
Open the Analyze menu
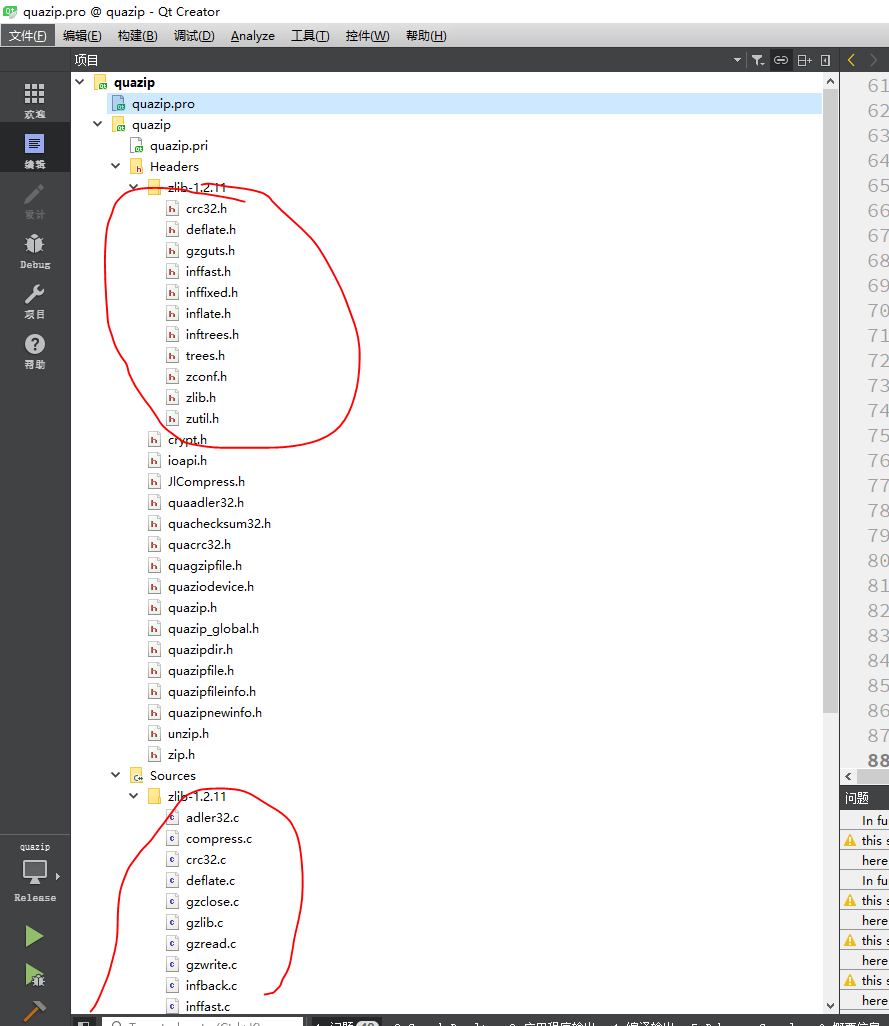253,35
